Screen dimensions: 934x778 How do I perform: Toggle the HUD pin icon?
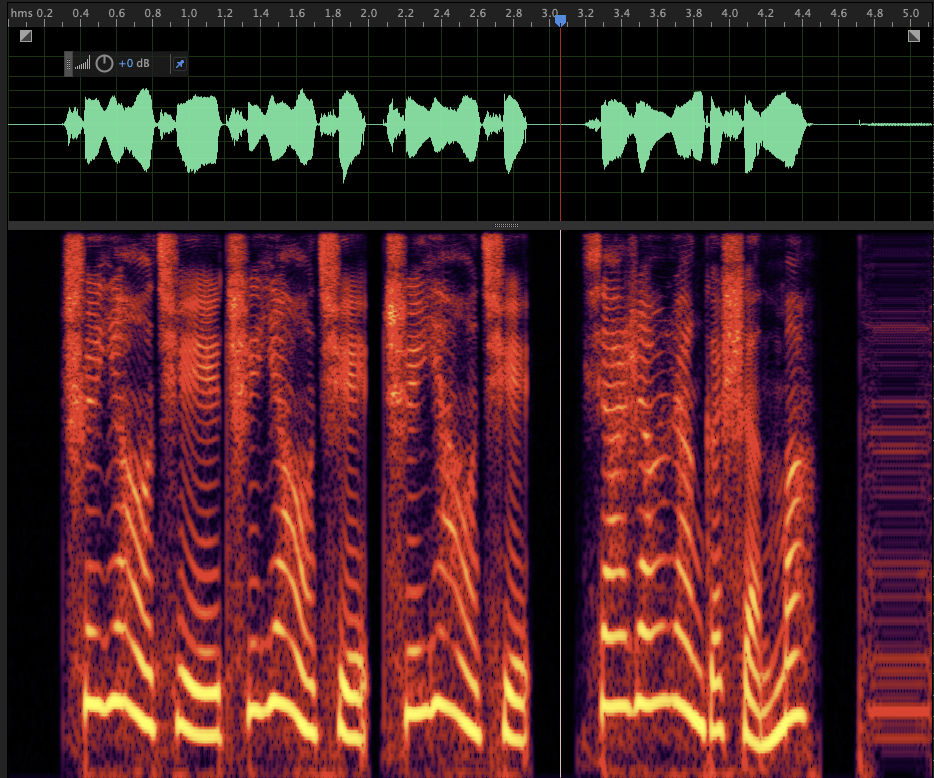tap(179, 63)
